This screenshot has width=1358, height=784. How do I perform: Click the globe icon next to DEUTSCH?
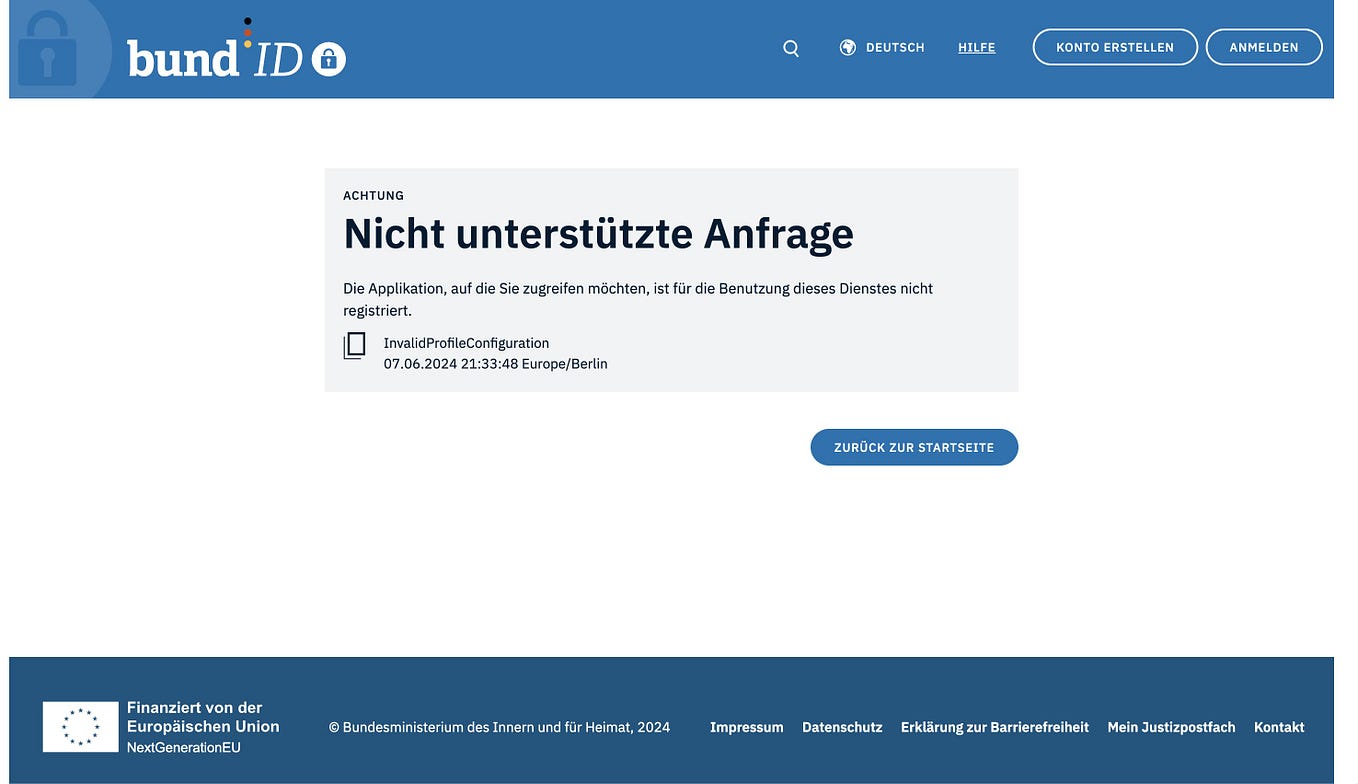(847, 46)
